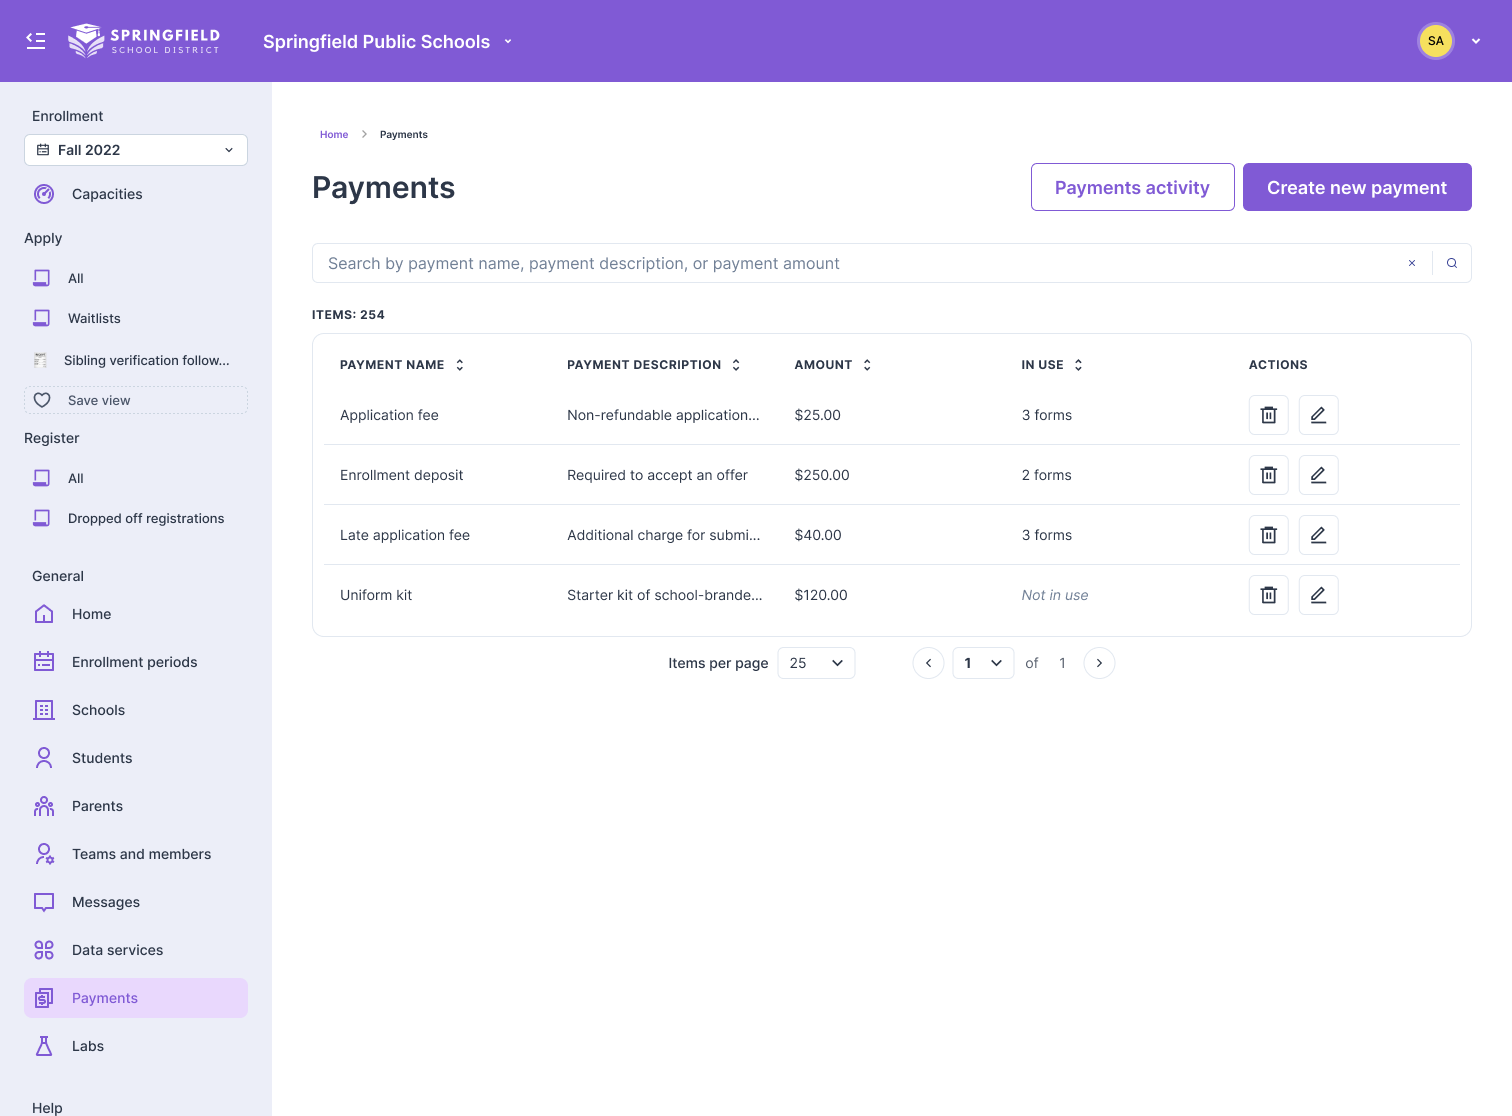This screenshot has width=1512, height=1116.
Task: Delete the Application fee payment
Action: 1268,415
